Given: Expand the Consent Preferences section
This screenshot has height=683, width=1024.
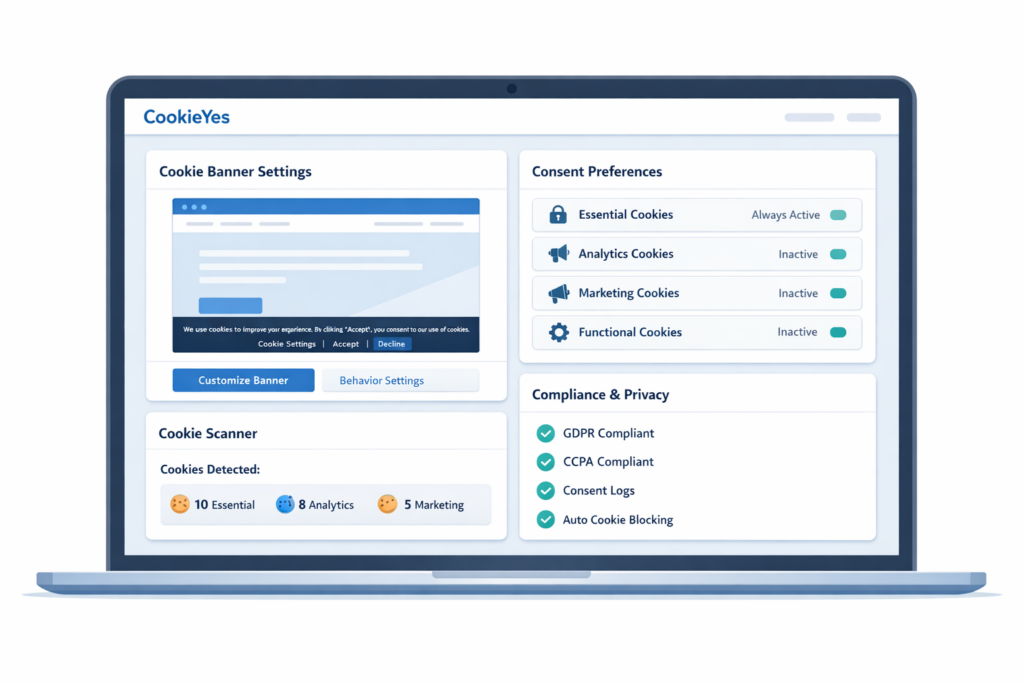Looking at the screenshot, I should coord(596,171).
